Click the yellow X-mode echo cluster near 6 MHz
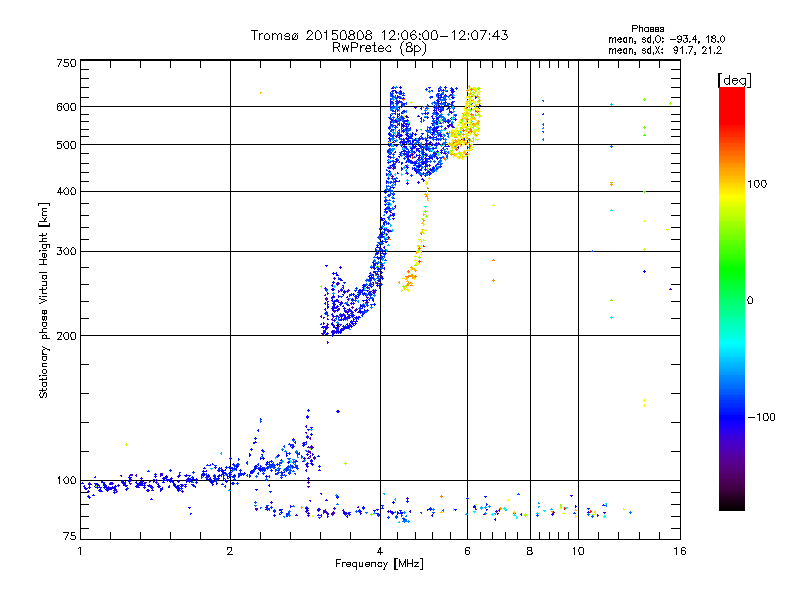 465,122
